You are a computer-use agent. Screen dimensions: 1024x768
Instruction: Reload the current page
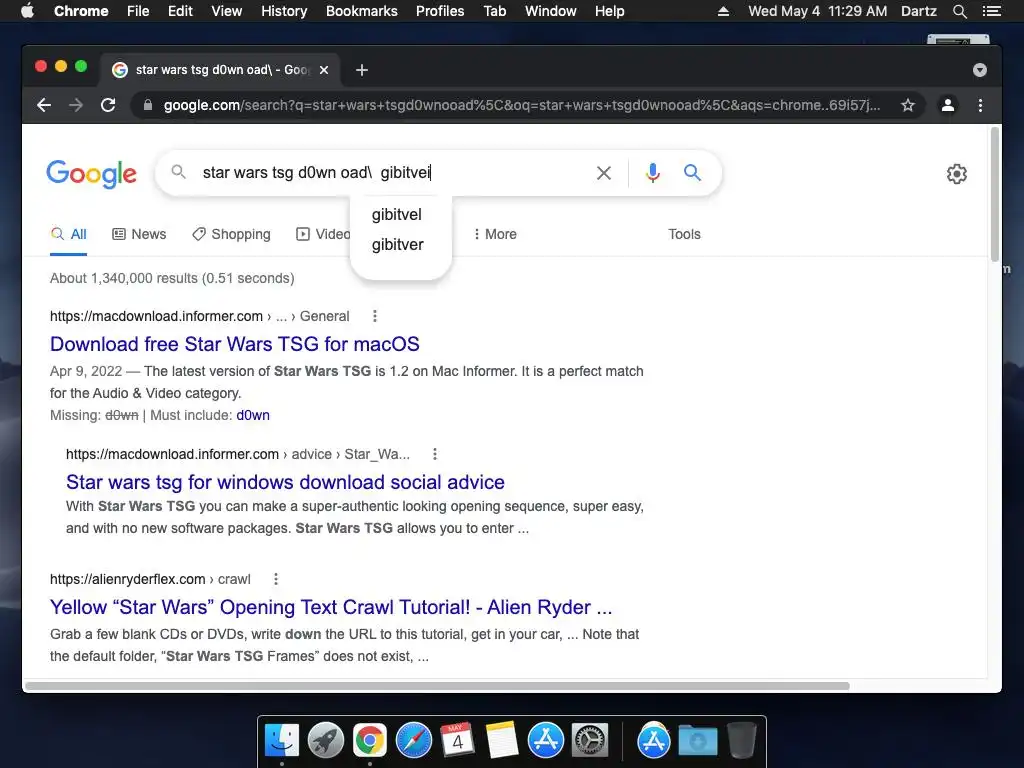coord(108,105)
